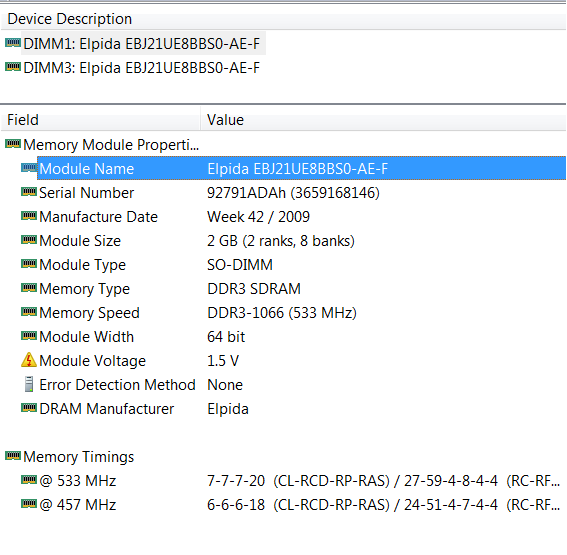Screen dimensions: 567x555
Task: Click the DIMM3 memory module icon
Action: click(13, 67)
